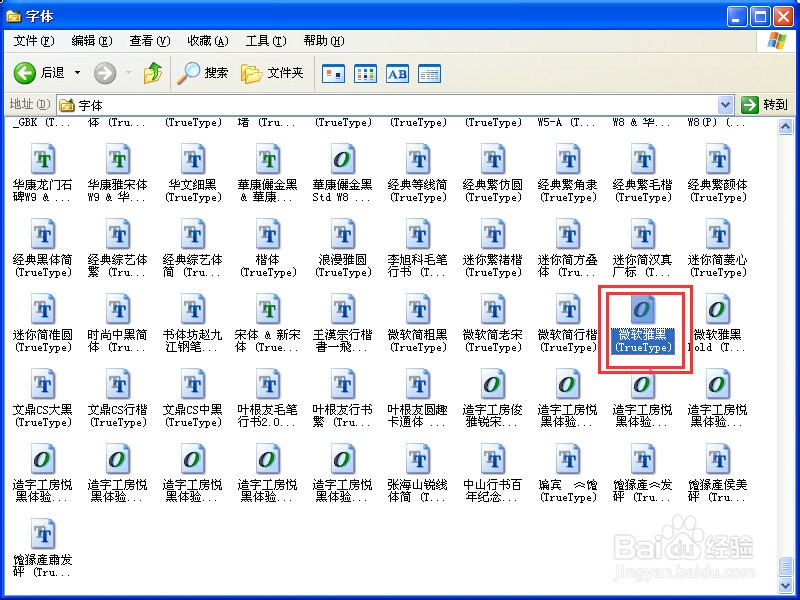This screenshot has height=600, width=800.
Task: Switch to large icons view button
Action: pos(333,74)
